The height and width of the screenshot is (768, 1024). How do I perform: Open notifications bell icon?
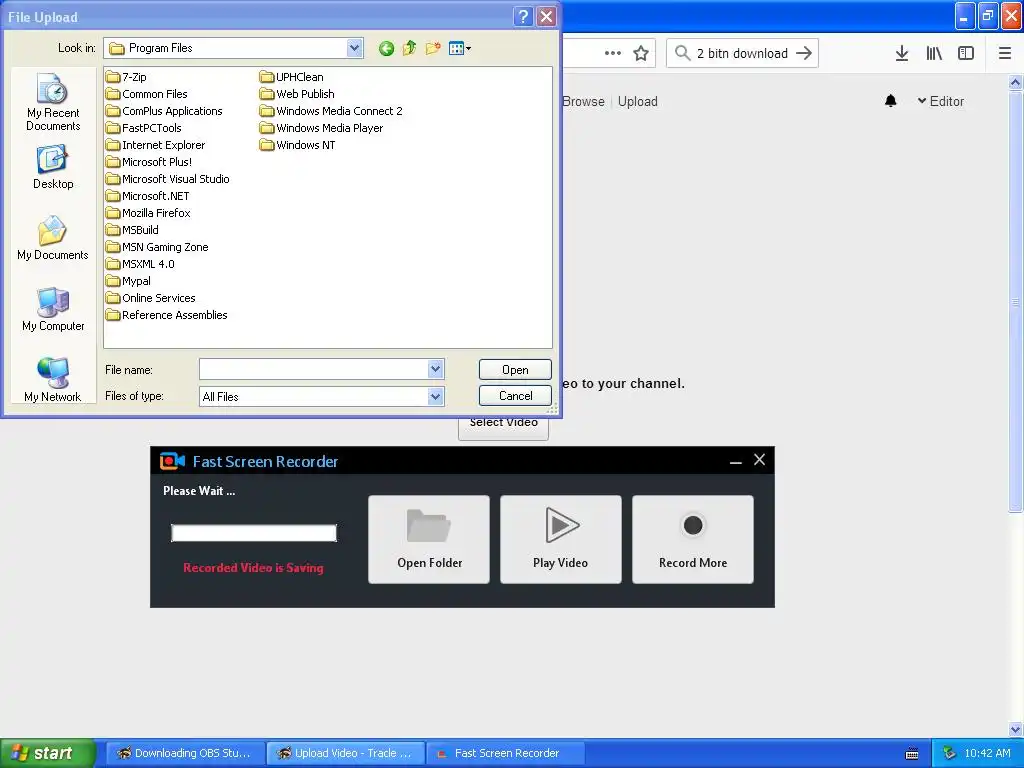[891, 101]
